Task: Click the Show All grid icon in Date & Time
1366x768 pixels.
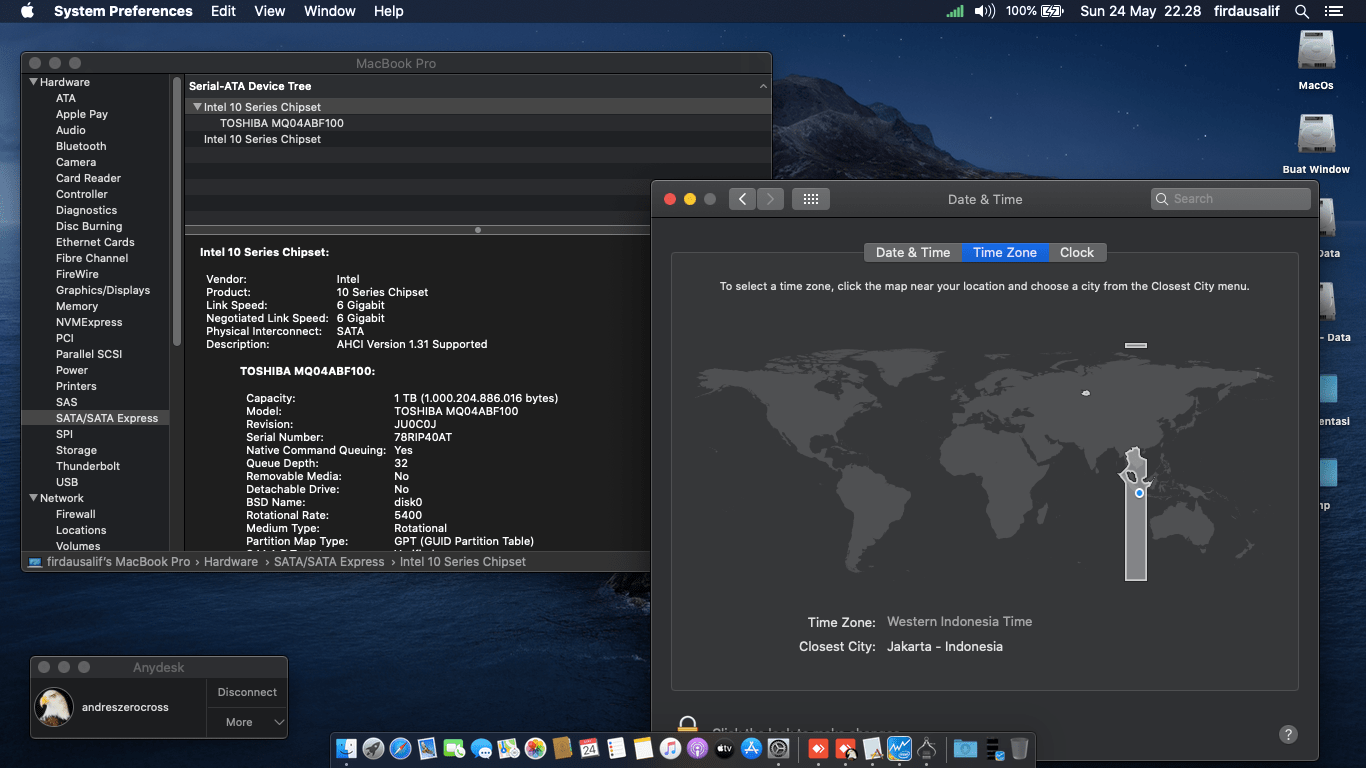Action: [x=811, y=198]
